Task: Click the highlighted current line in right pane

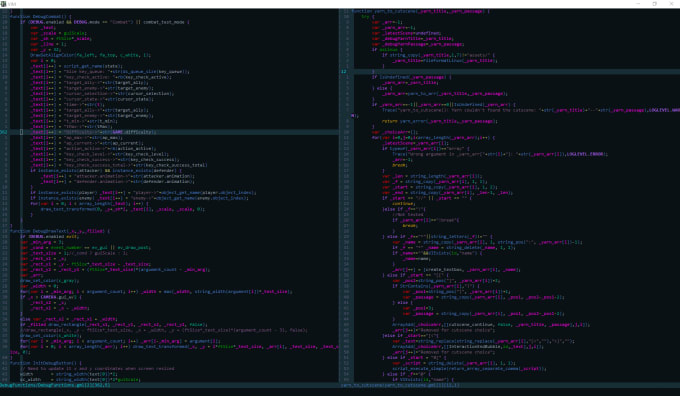Action: click(510, 72)
